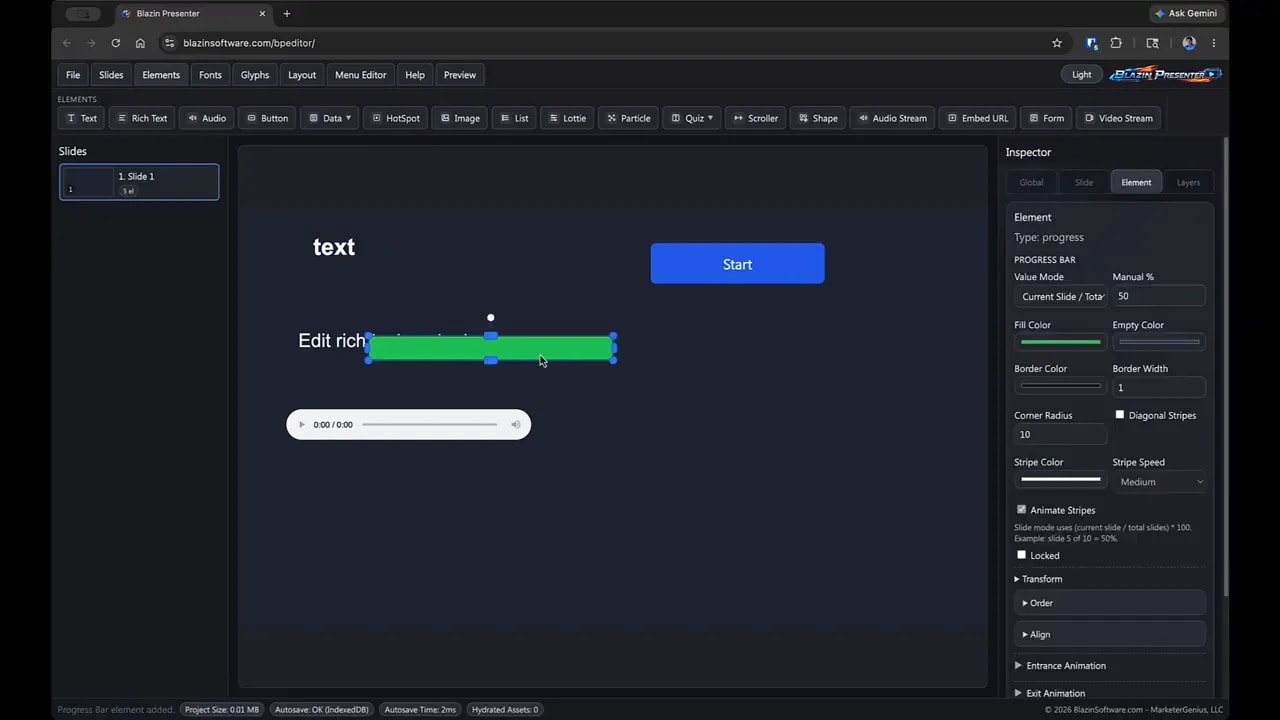Screen dimensions: 1280x720
Task: Open the Layout menu
Action: 302,75
